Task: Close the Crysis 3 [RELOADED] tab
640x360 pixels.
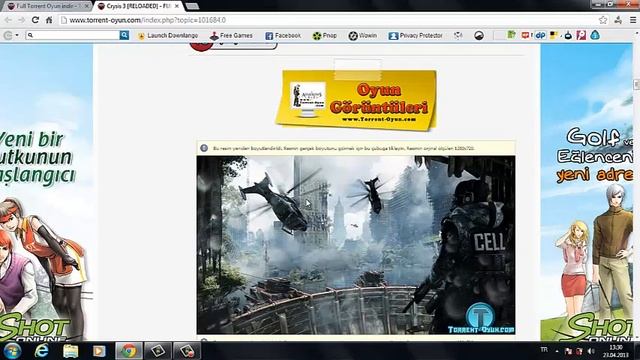Action: 177,6
